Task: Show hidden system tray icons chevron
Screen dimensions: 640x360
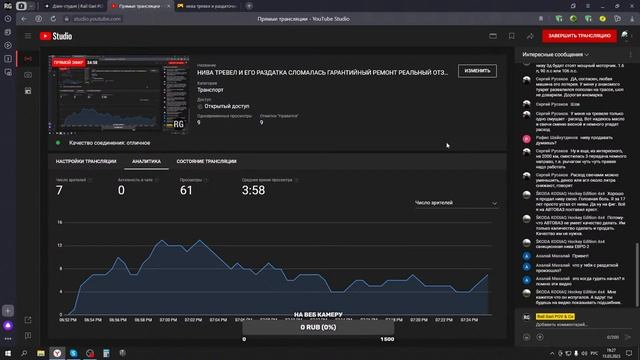Action: pos(552,353)
